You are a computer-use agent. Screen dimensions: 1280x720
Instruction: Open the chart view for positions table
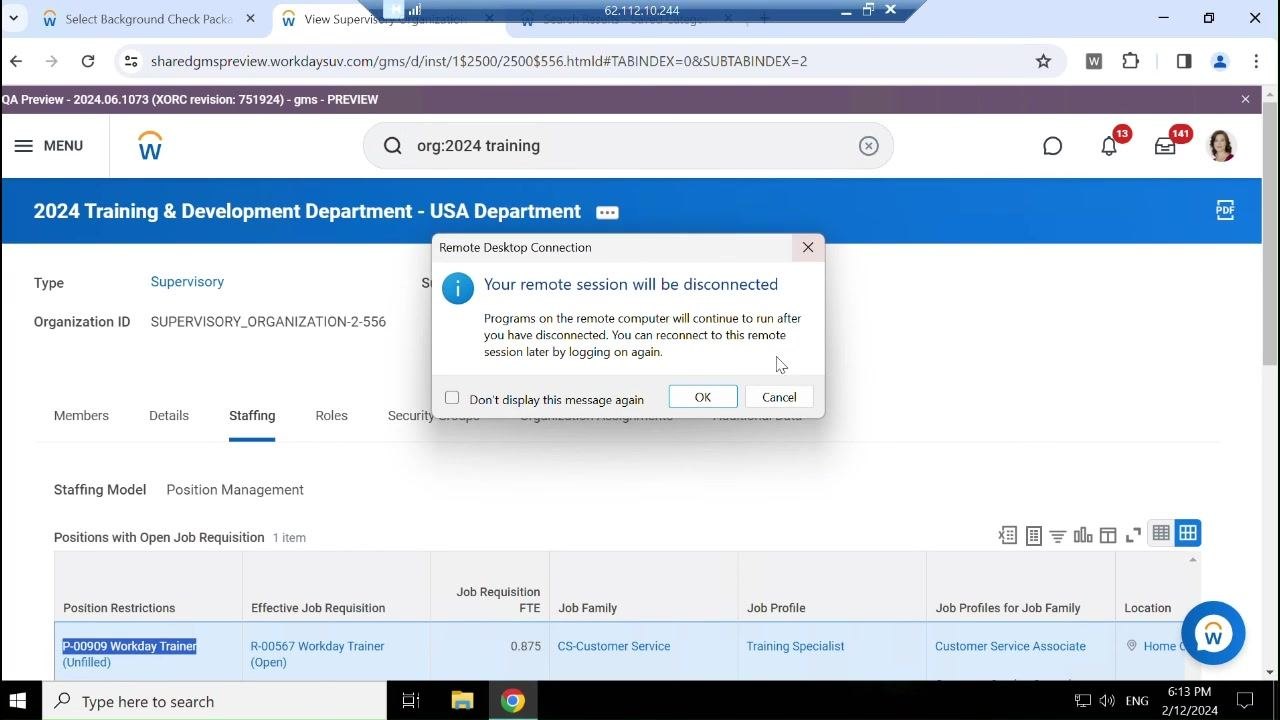coord(1083,535)
